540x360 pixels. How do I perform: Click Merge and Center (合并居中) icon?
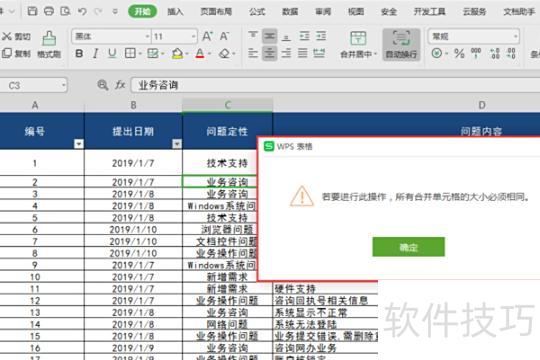[x=358, y=39]
